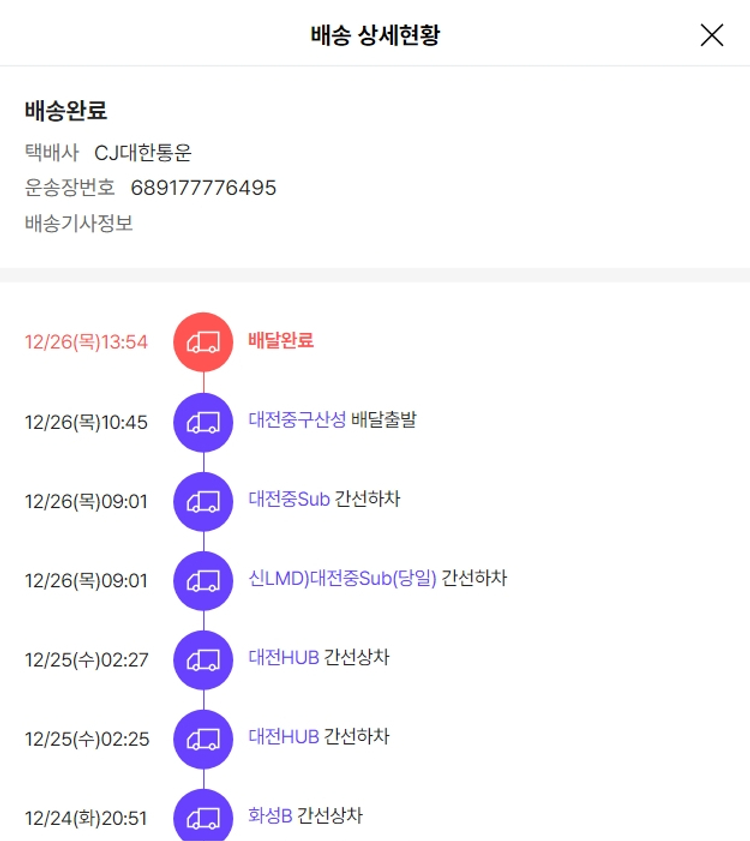Click the truck icon beside 신LMD)대전중Sub(당일)
Screen dimensions: 750x841
tap(203, 579)
